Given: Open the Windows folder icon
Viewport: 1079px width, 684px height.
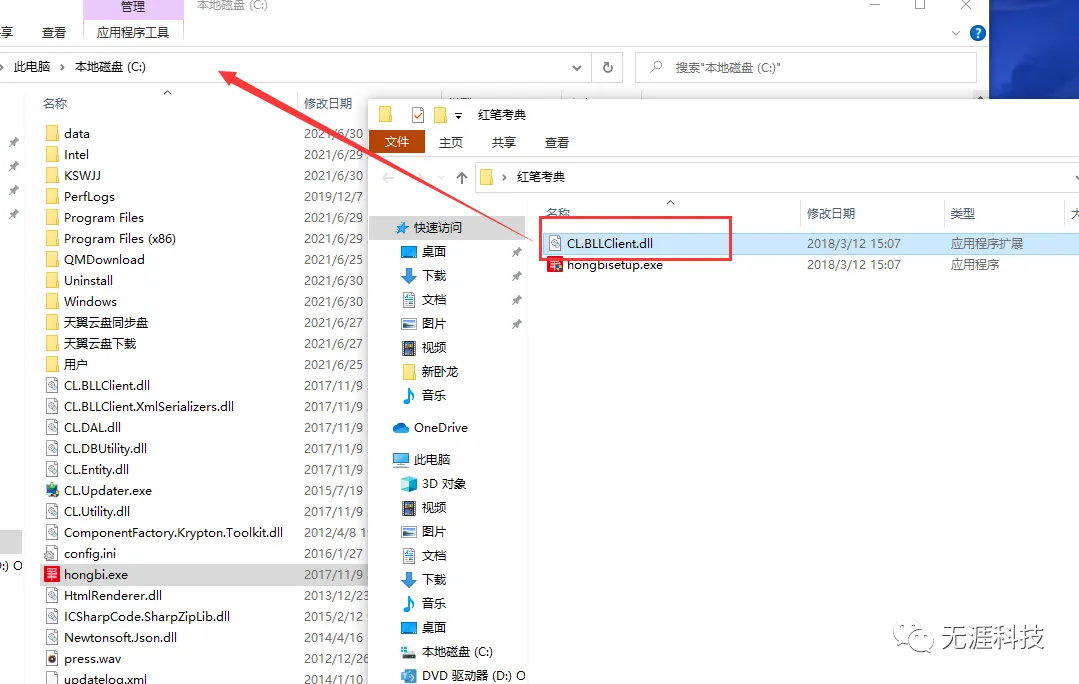Looking at the screenshot, I should [52, 301].
